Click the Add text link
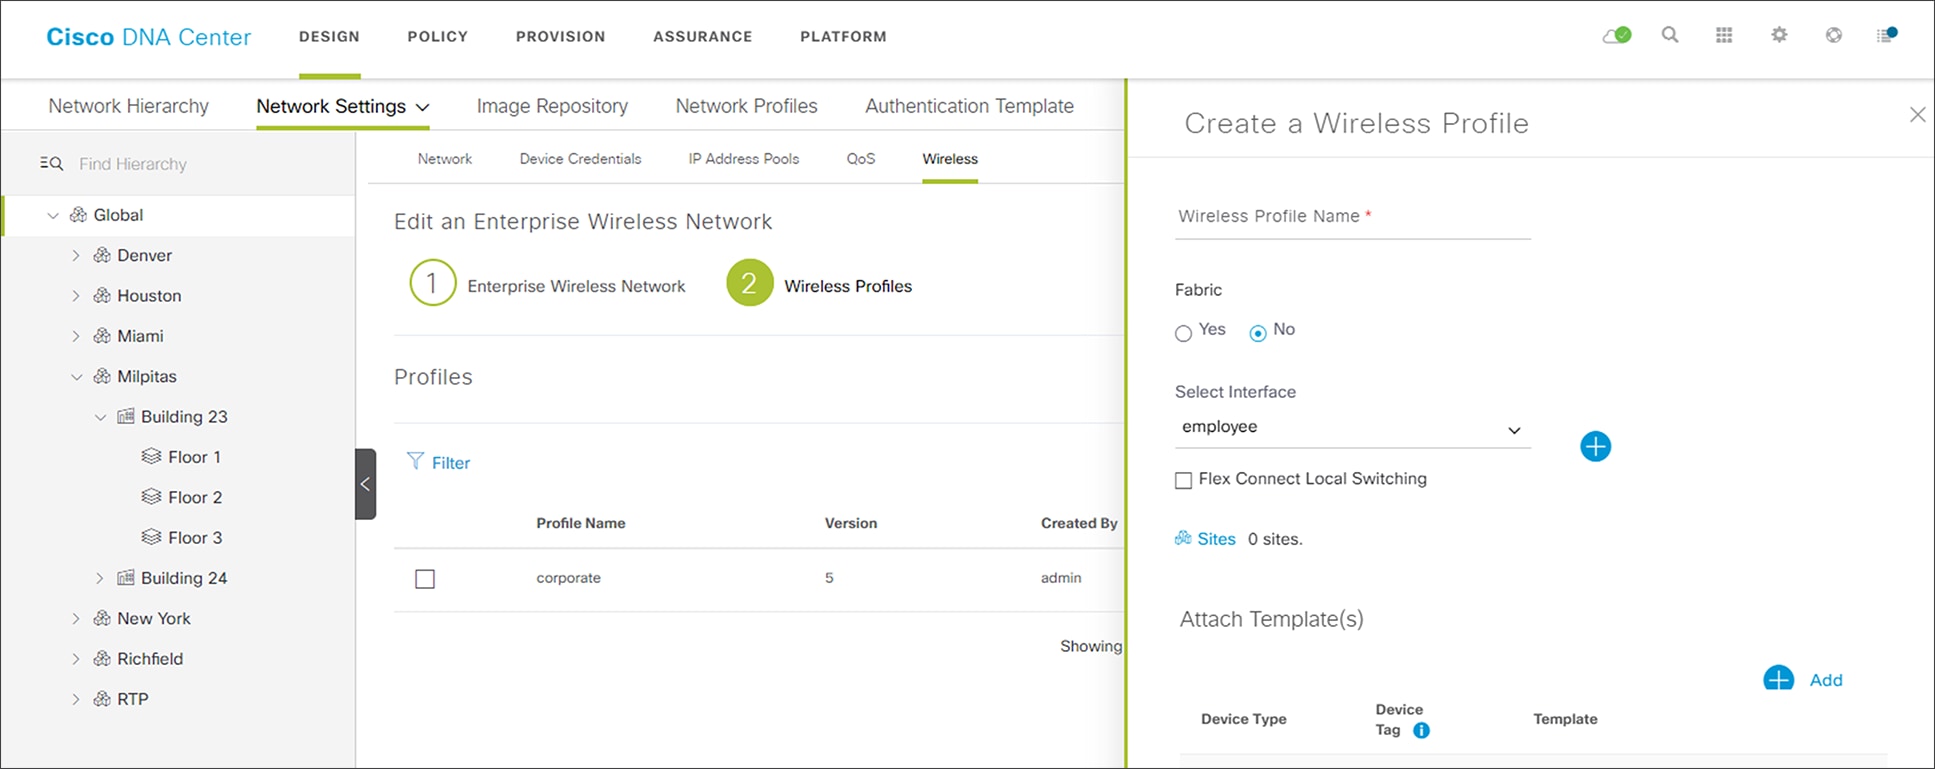Screen dimensions: 1935x769 coord(1826,680)
